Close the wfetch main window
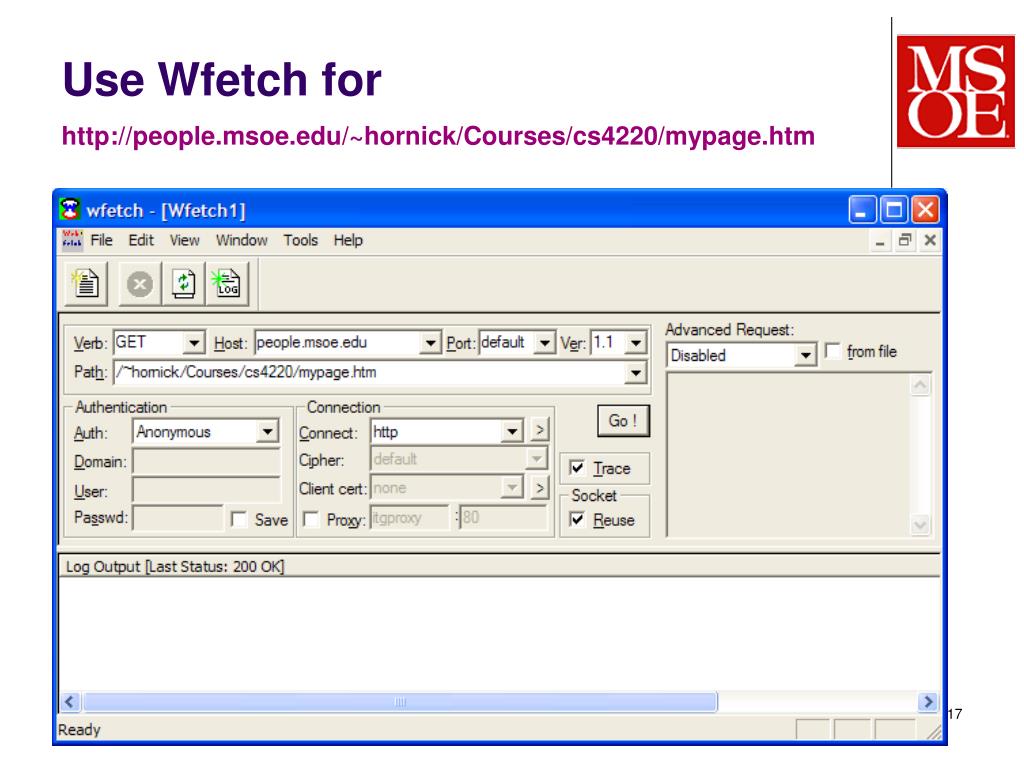 925,210
